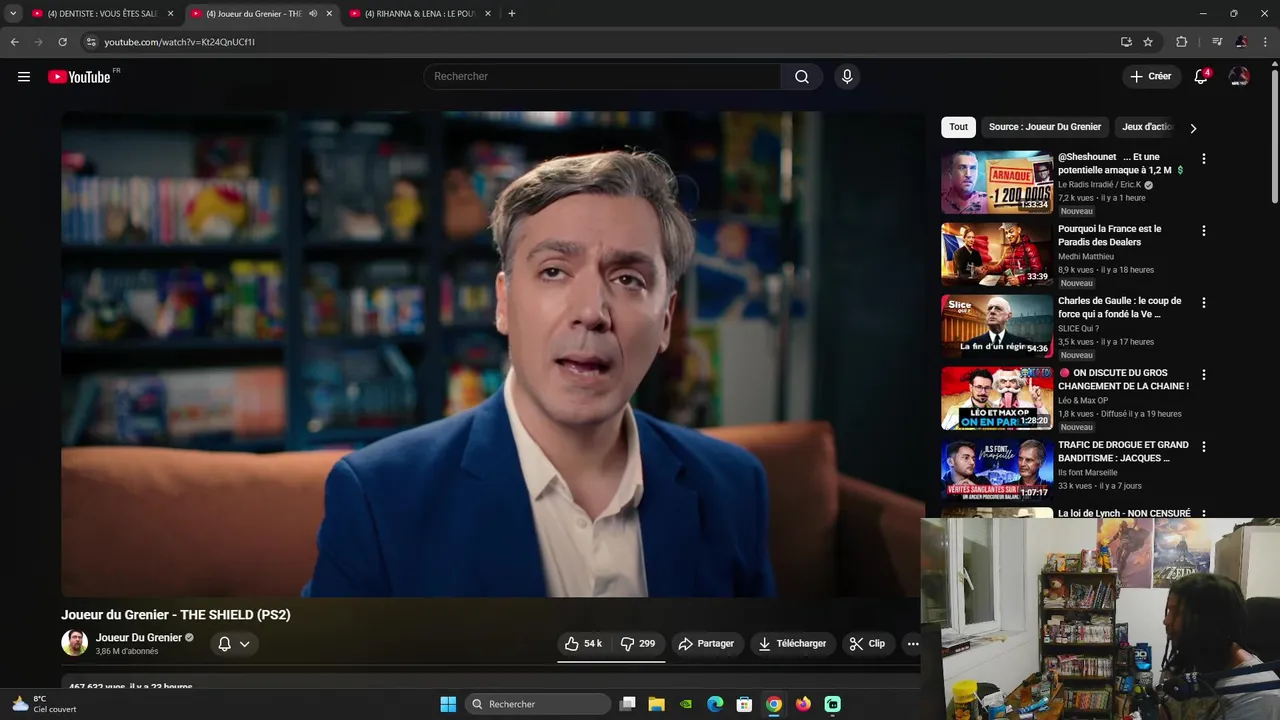Open options for Paradis des Dealers video
1280x720 pixels.
pyautogui.click(x=1204, y=231)
